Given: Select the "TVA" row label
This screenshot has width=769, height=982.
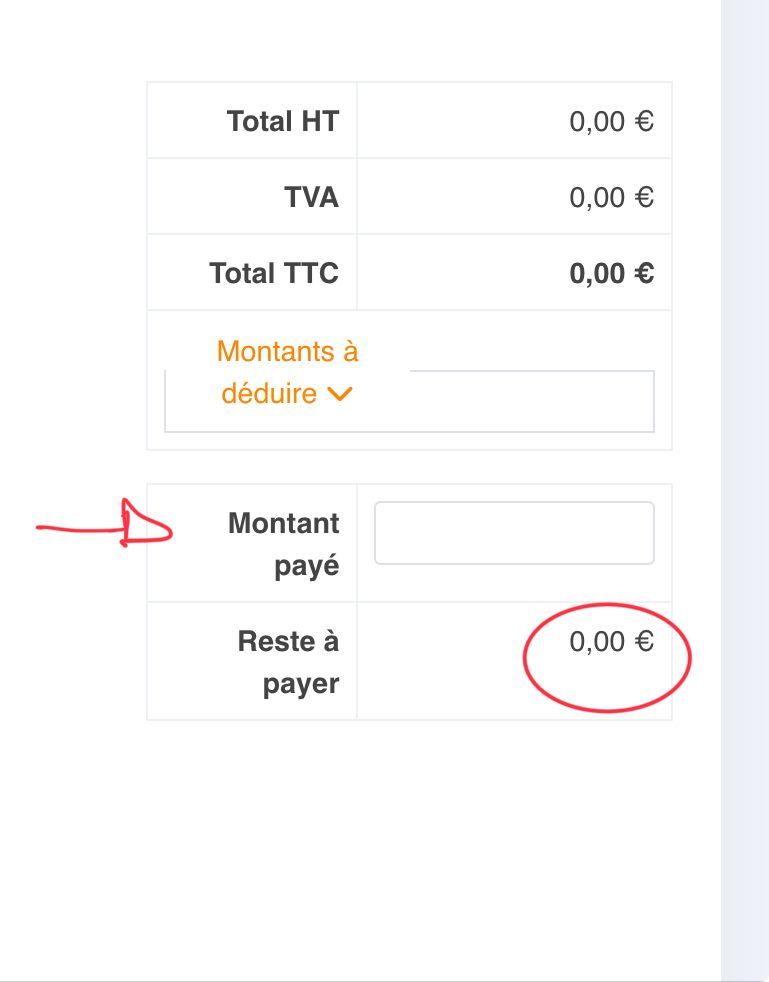Looking at the screenshot, I should coord(312,197).
